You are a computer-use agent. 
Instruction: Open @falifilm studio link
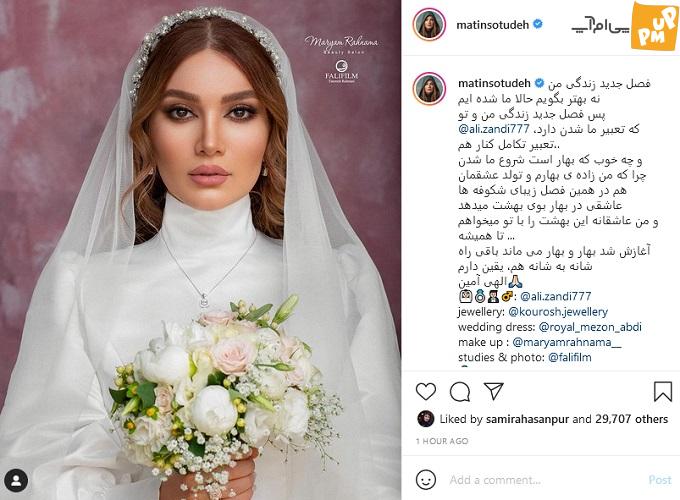click(x=570, y=357)
